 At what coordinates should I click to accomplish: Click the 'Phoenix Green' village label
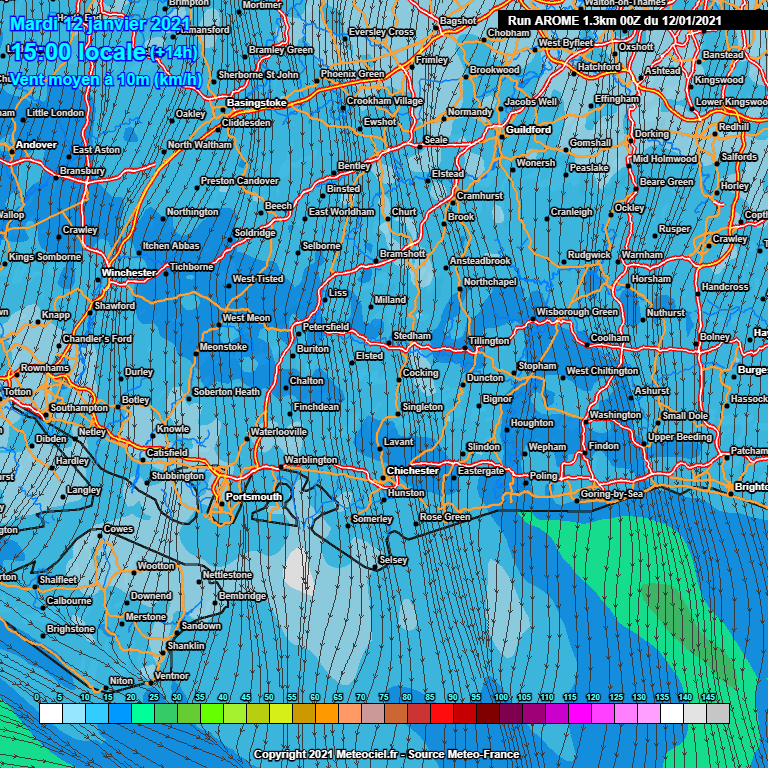coord(352,74)
